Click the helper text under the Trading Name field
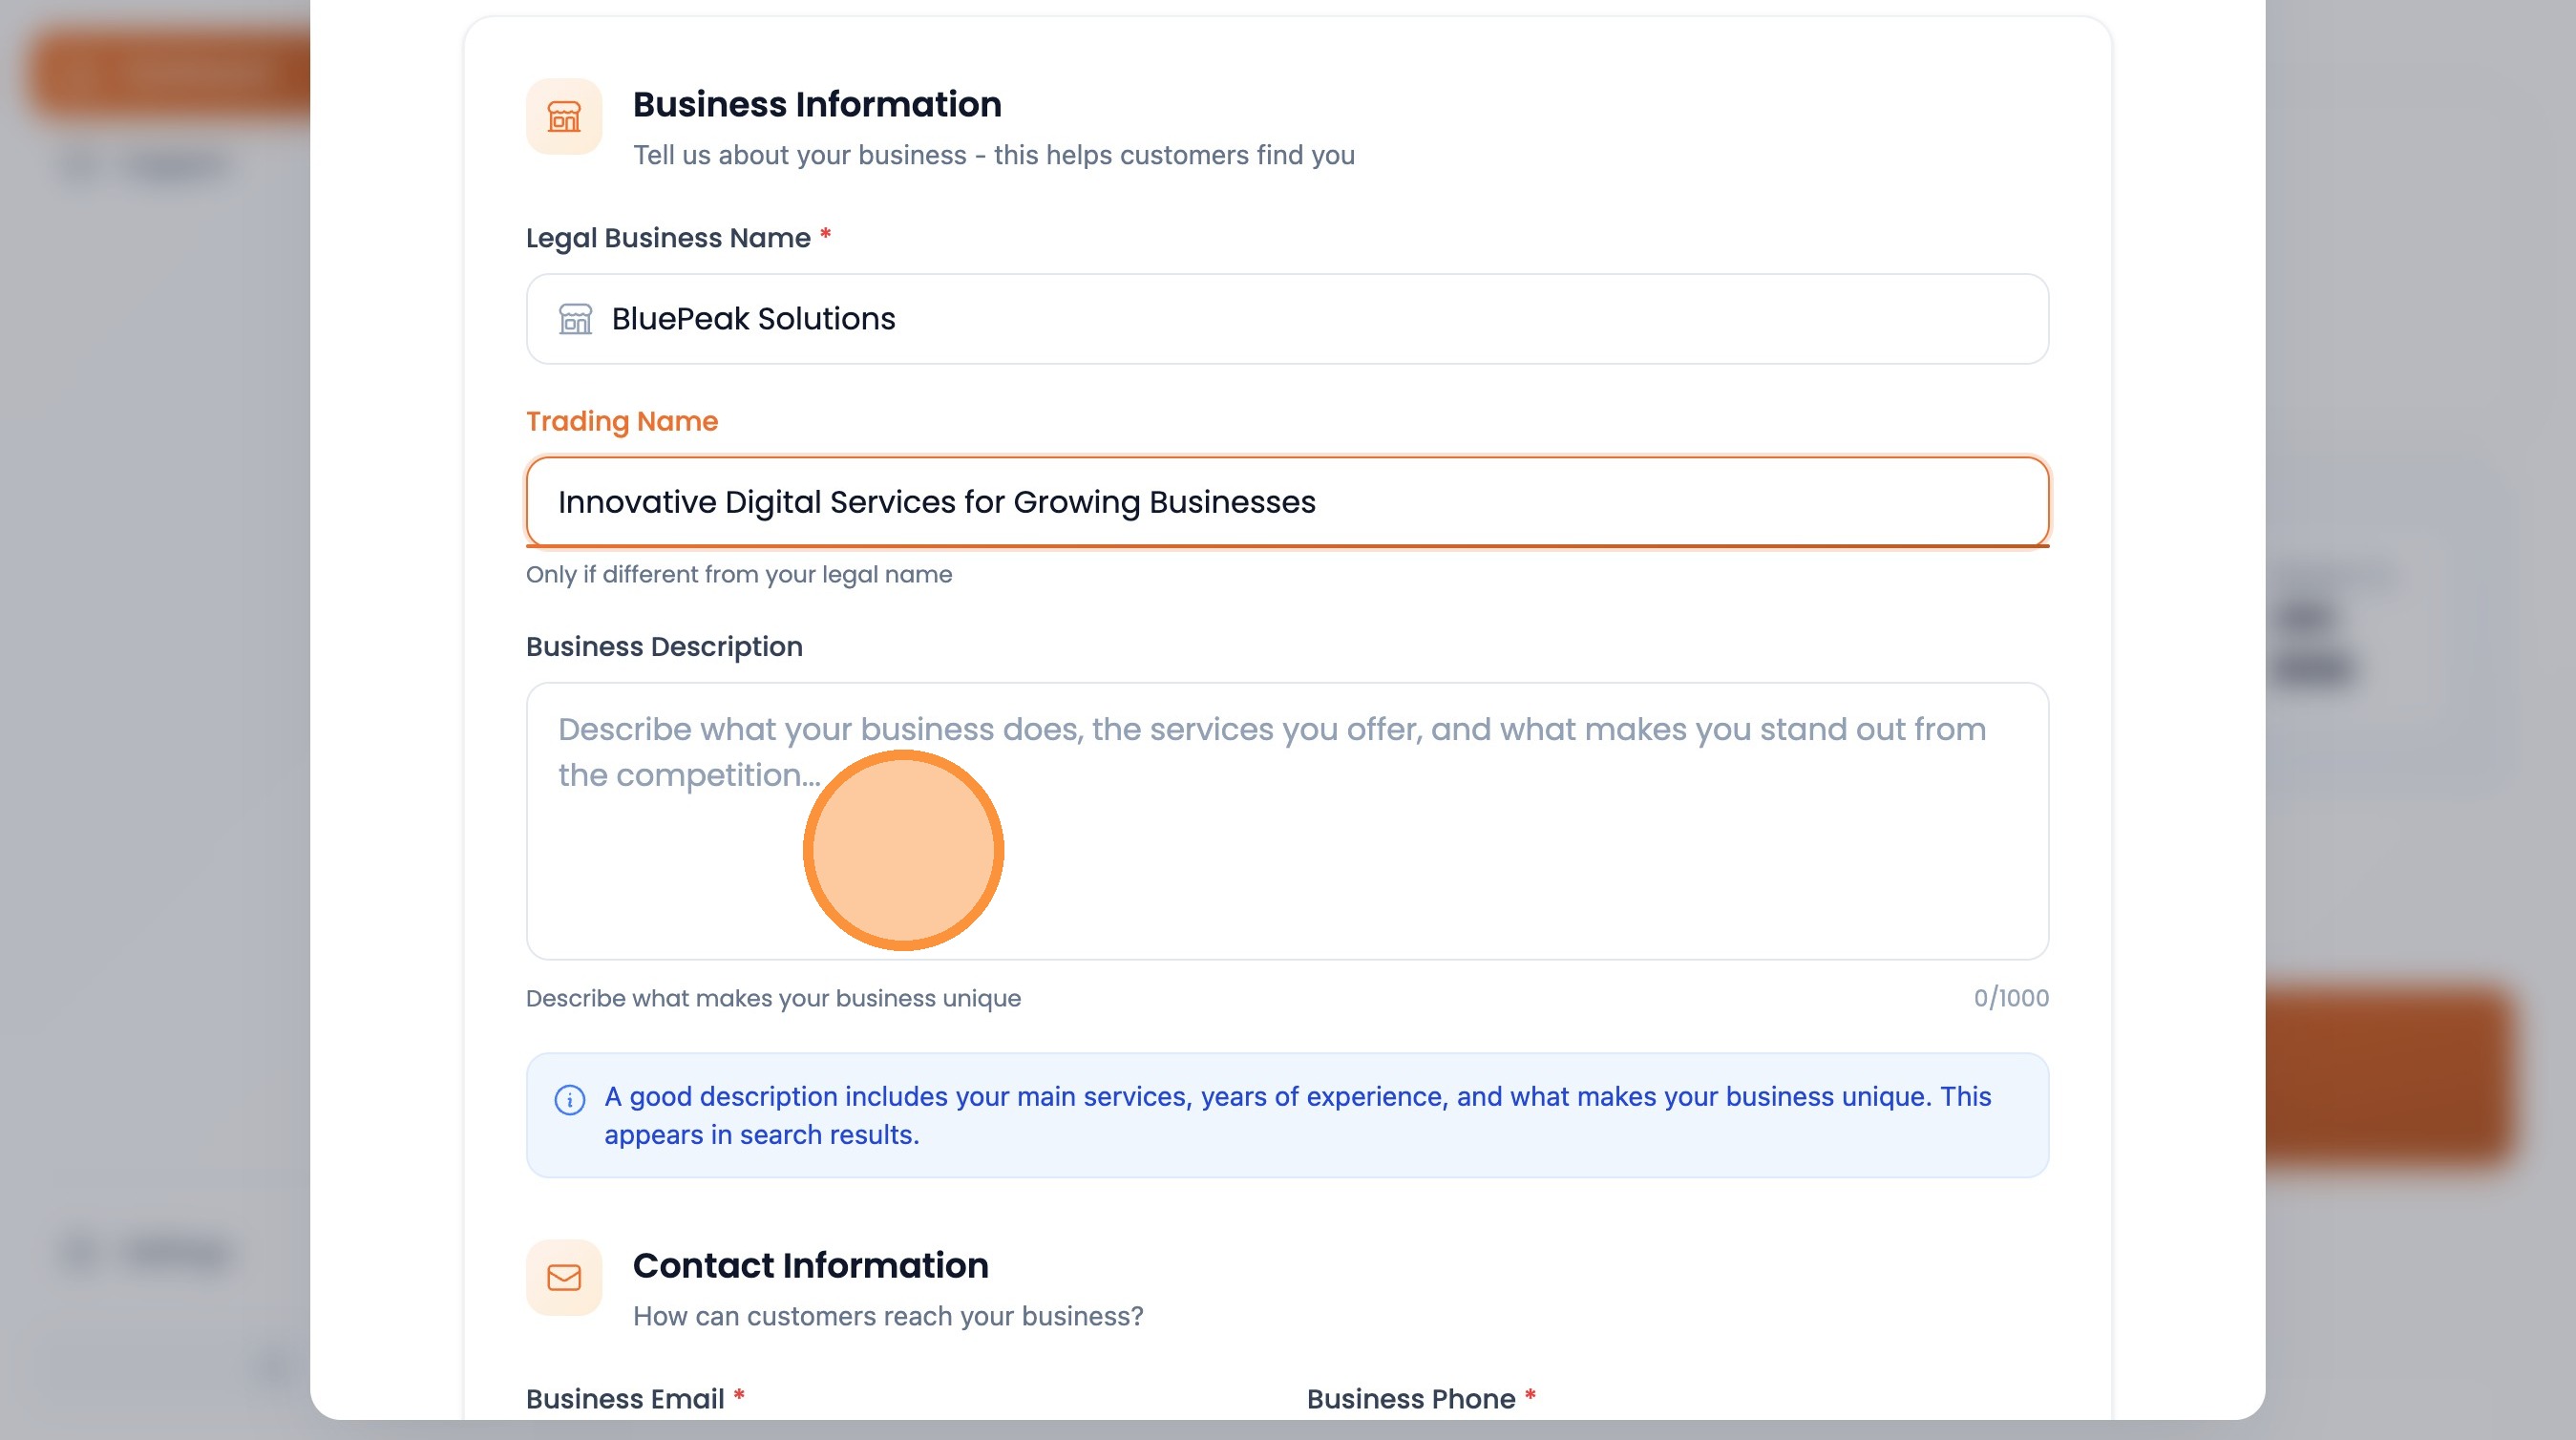Image resolution: width=2576 pixels, height=1440 pixels. 739,573
